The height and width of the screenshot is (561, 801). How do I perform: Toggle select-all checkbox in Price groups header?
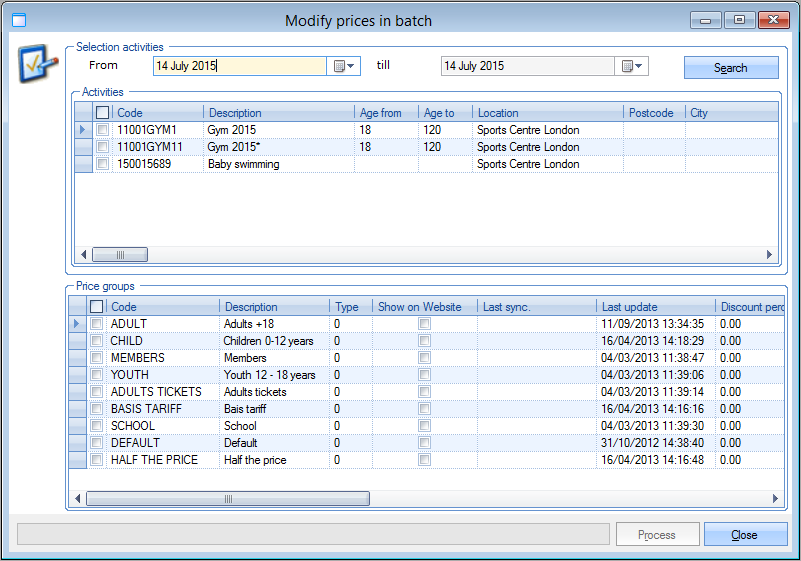(96, 307)
